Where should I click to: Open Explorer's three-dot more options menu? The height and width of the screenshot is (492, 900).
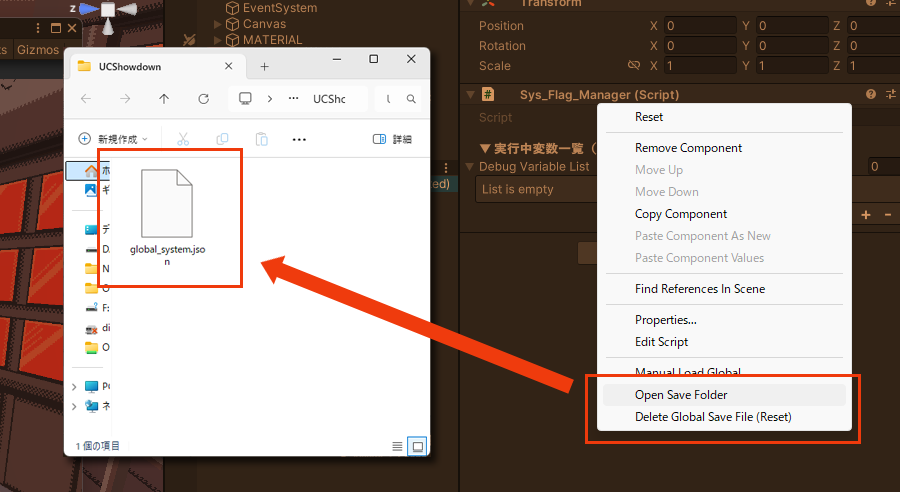pos(299,139)
